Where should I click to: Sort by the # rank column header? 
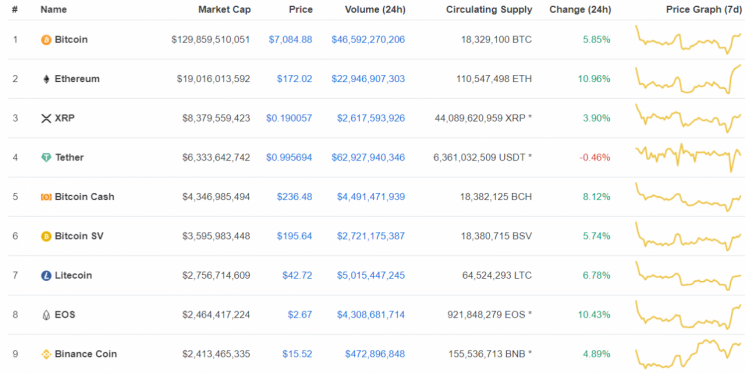click(x=15, y=10)
